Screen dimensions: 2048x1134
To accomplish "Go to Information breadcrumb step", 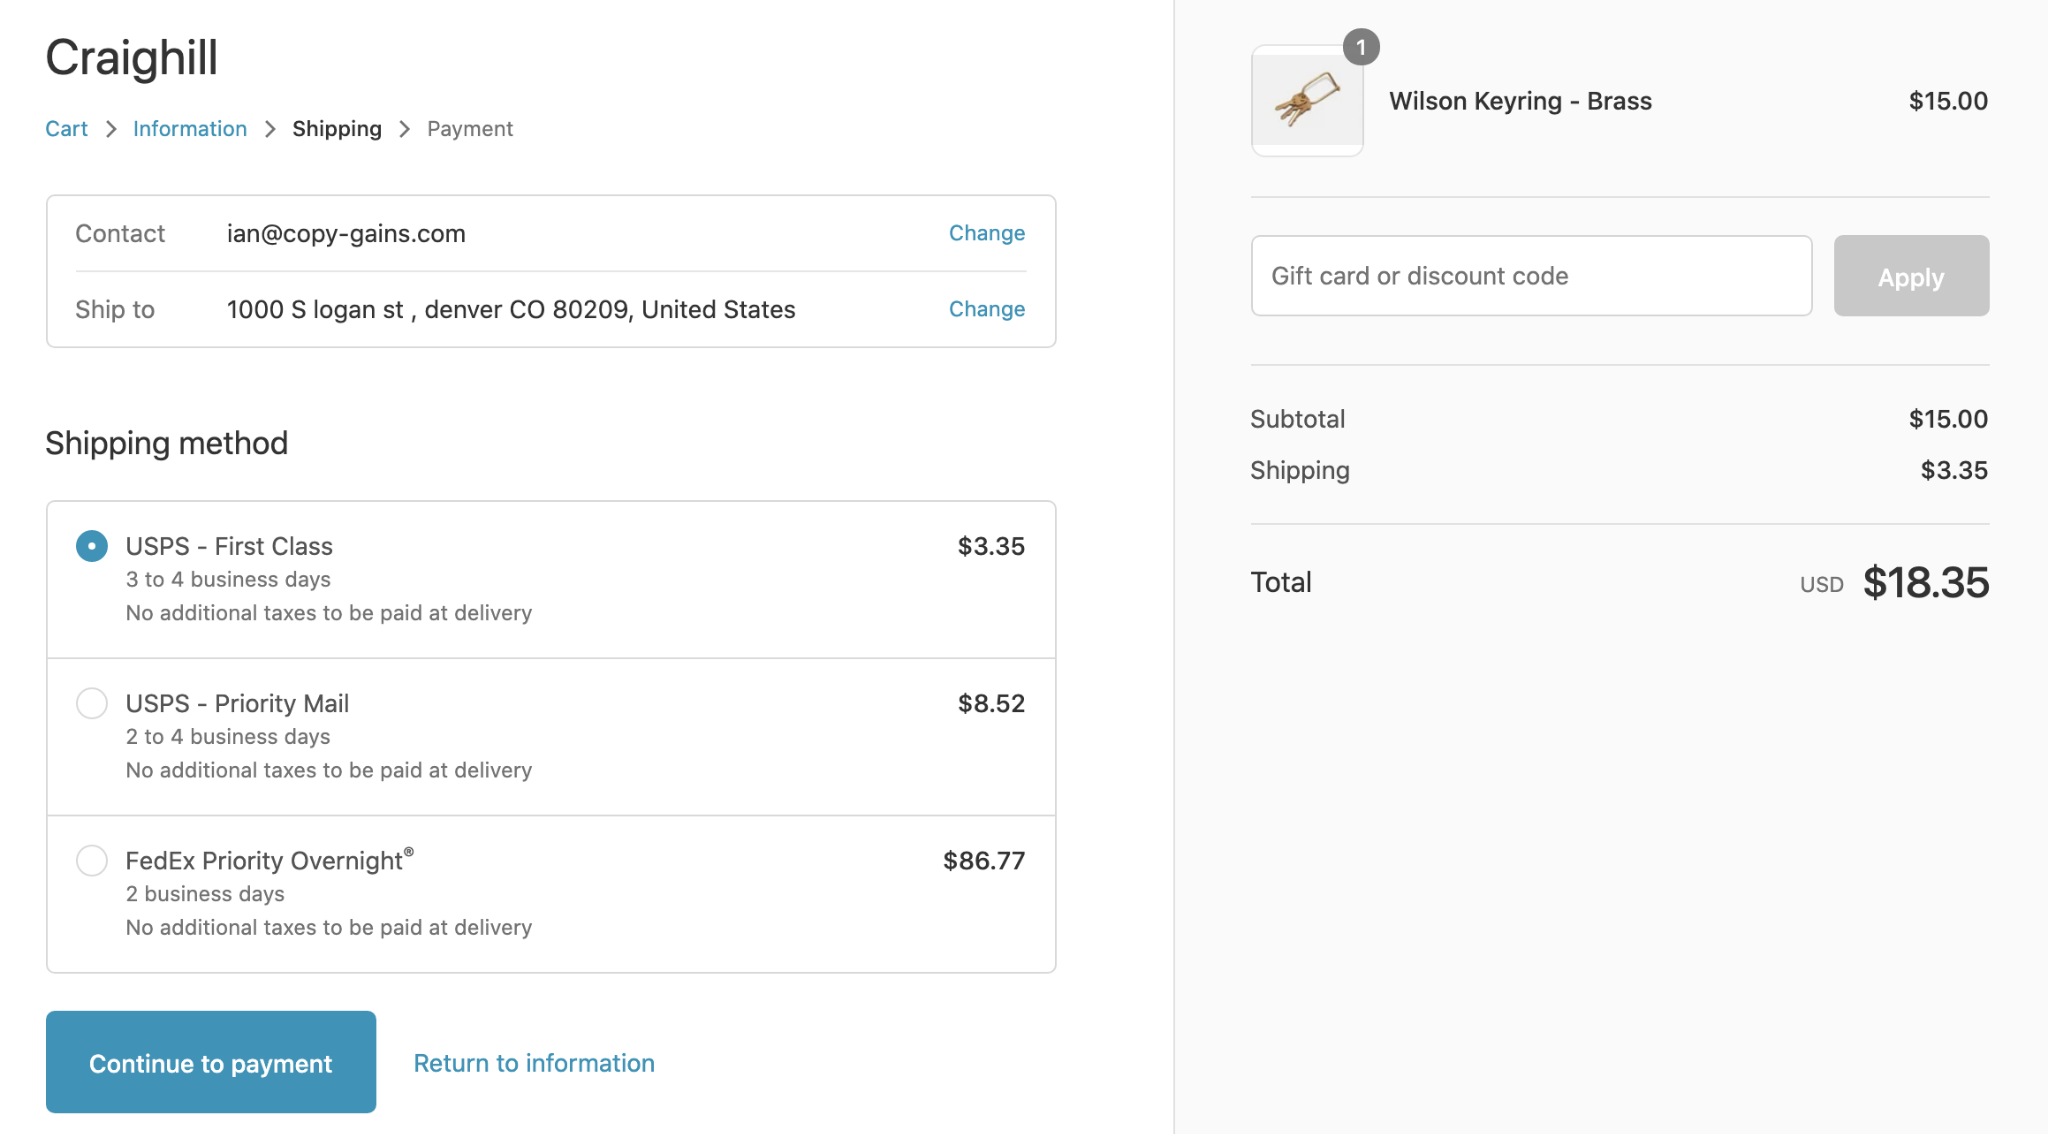I will click(189, 129).
